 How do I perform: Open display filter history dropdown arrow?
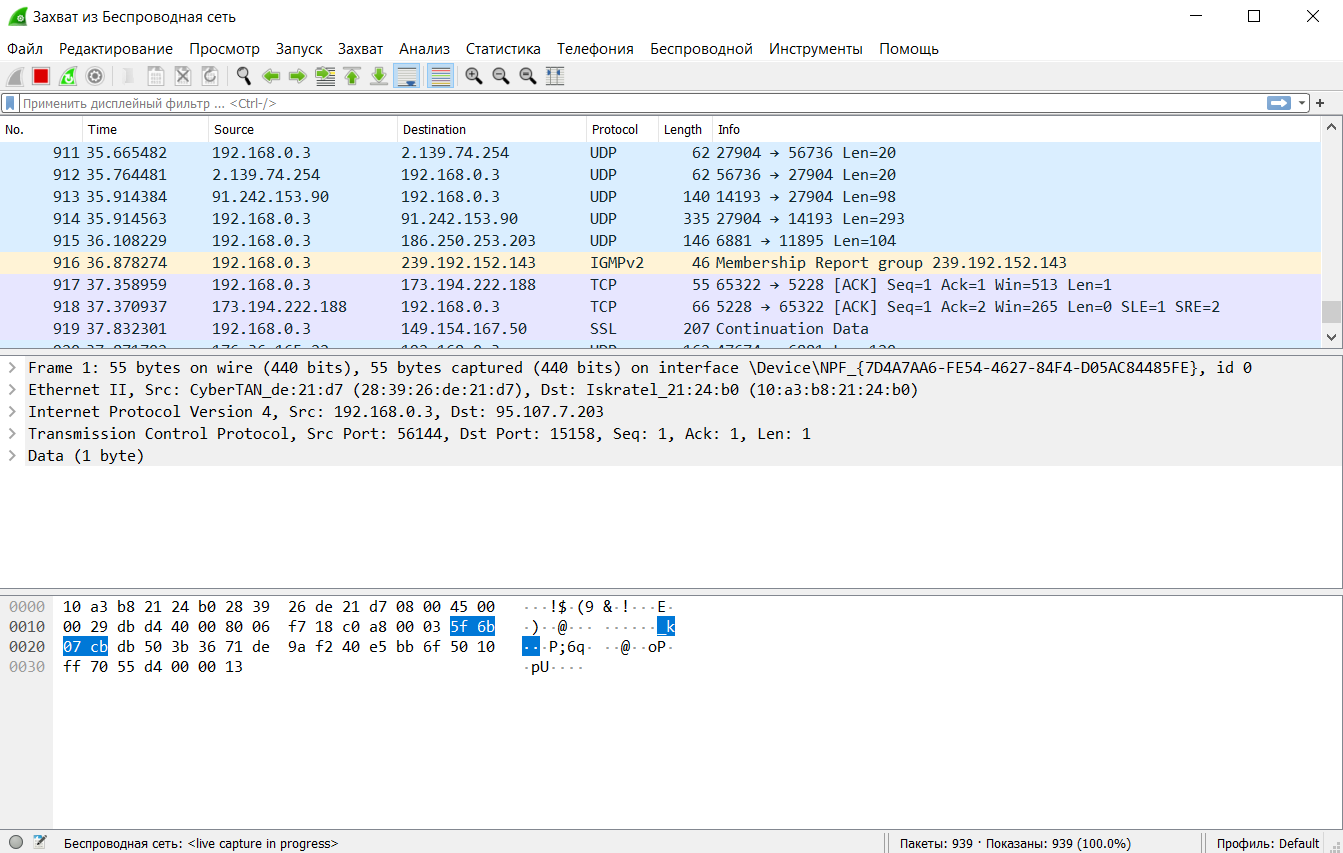pos(1302,103)
